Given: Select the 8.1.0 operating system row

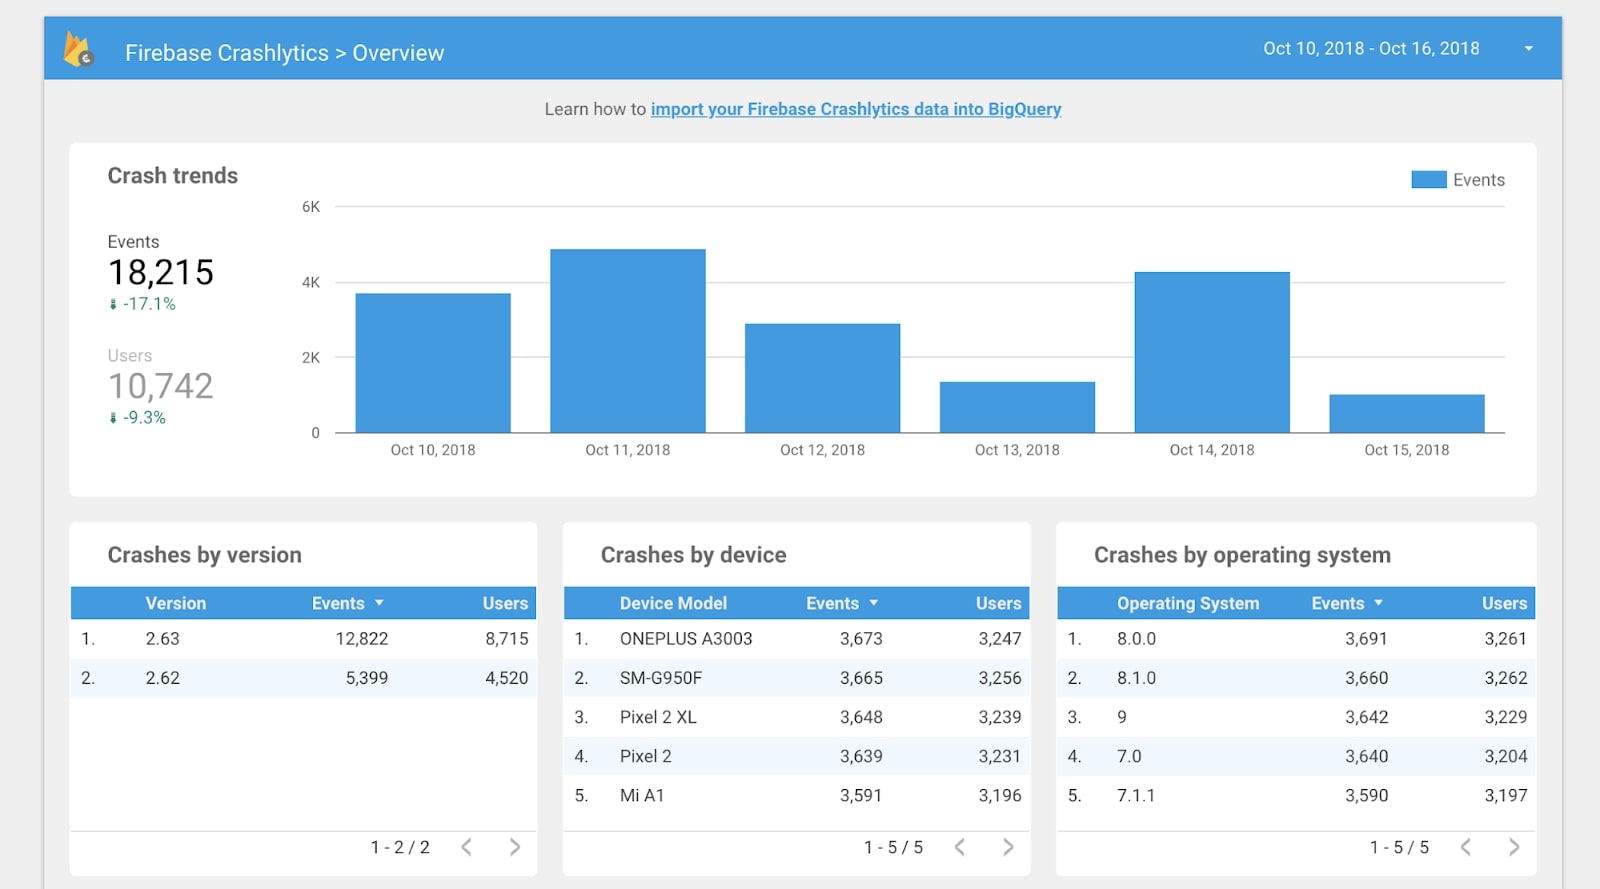Looking at the screenshot, I should pos(1296,678).
